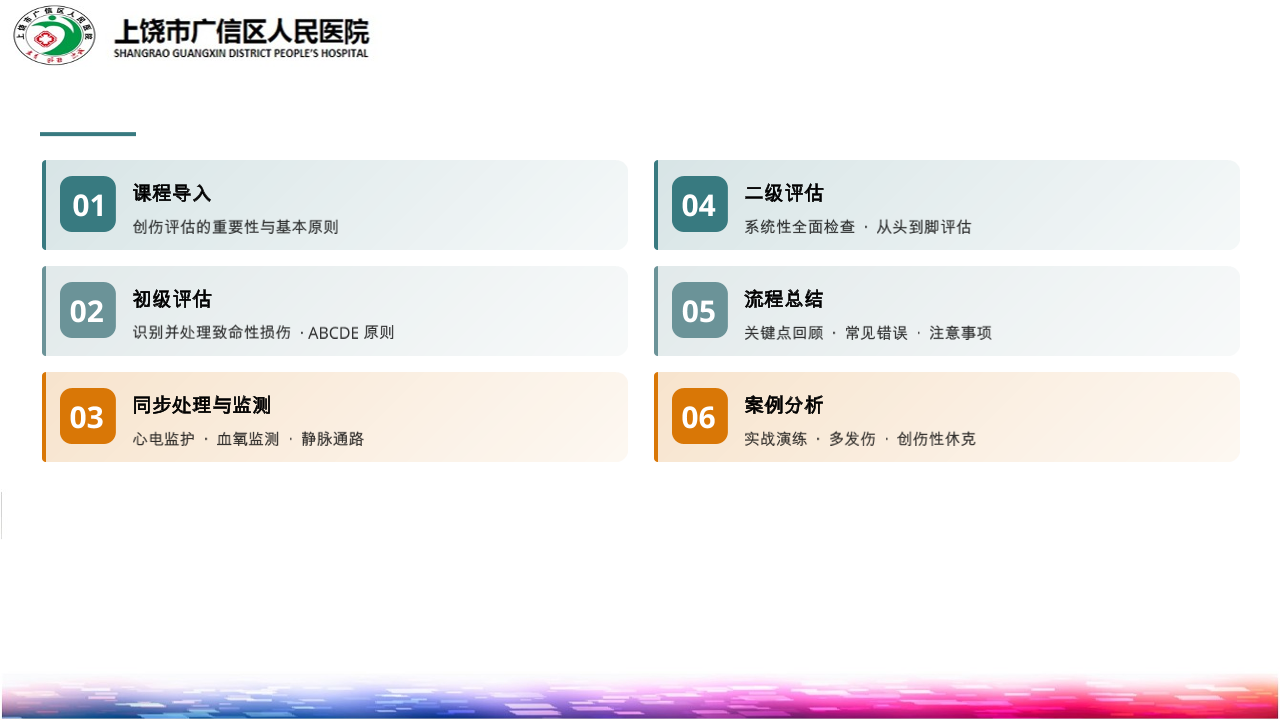Click the teal accent line above the cards
Viewport: 1280px width, 720px height.
click(88, 133)
